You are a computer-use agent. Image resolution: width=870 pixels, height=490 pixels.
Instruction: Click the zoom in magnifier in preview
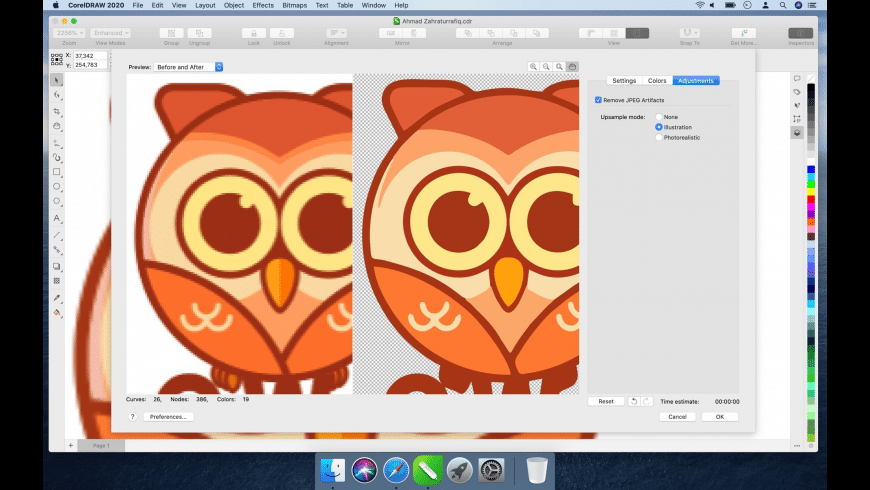tap(534, 67)
